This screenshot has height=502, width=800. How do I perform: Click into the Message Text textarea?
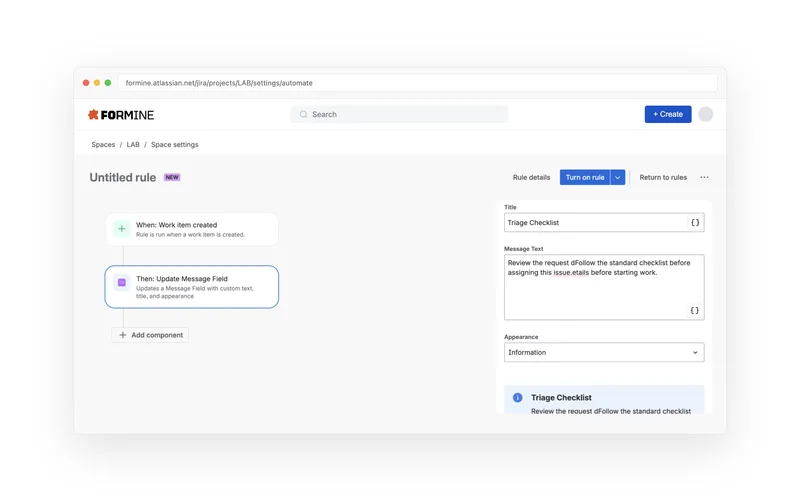604,287
